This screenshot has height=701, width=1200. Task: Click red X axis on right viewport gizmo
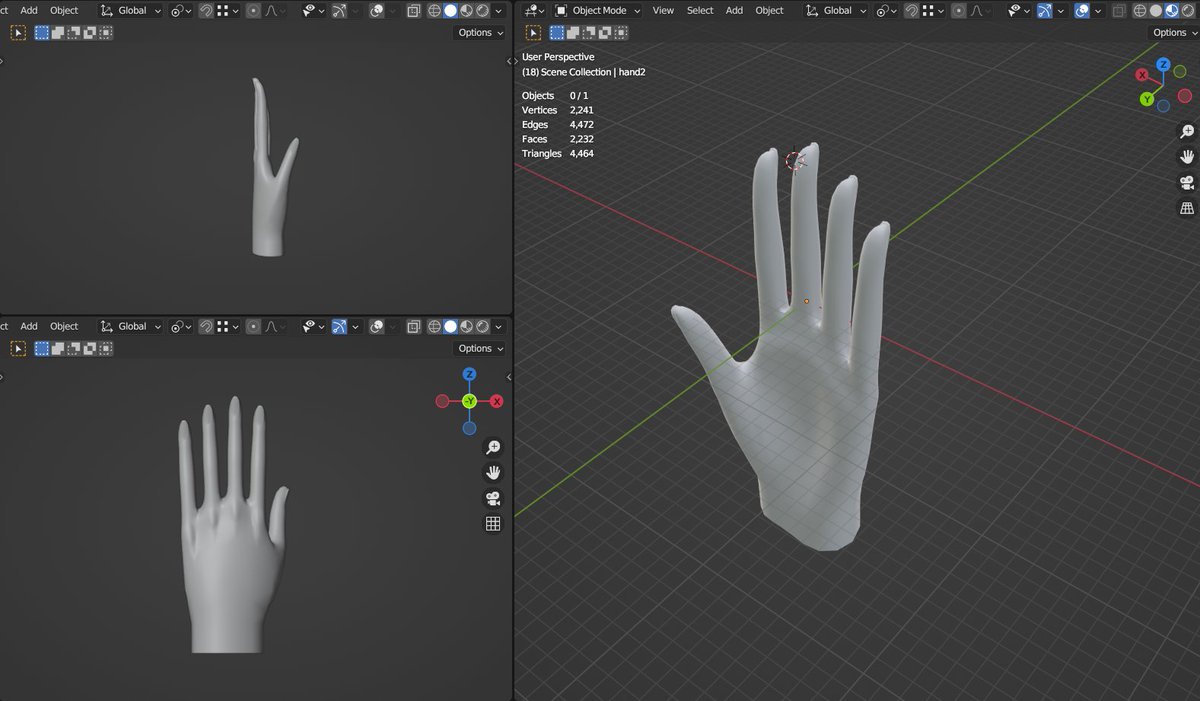coord(1142,75)
